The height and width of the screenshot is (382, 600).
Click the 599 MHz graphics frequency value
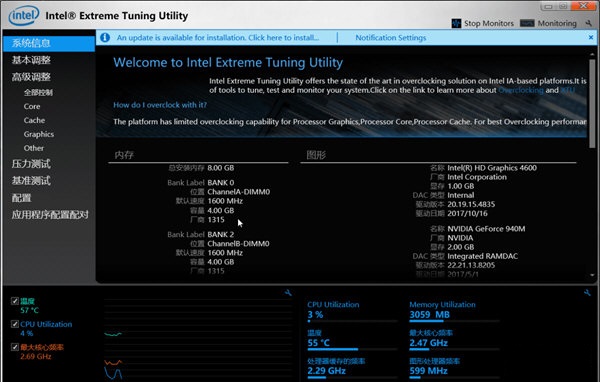click(428, 371)
